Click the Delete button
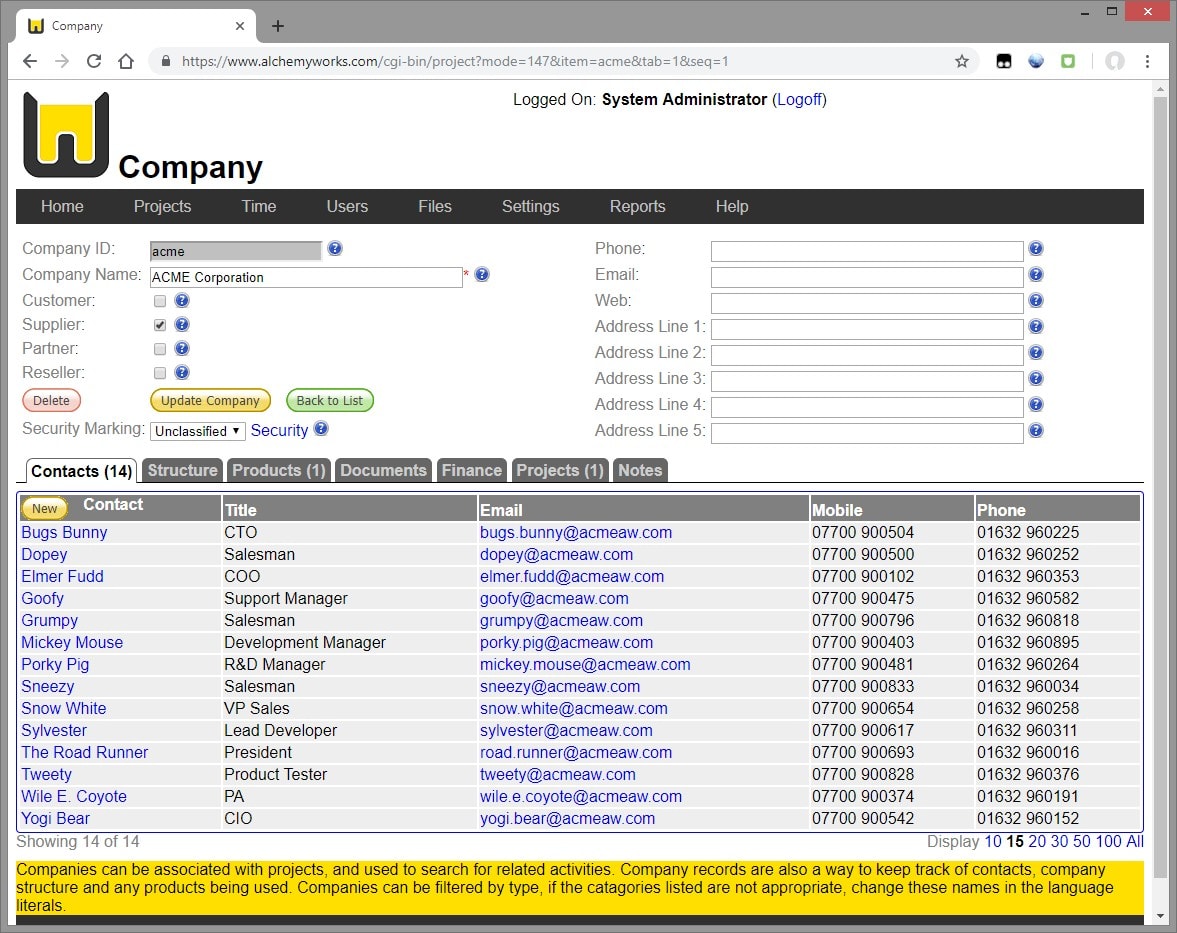Image resolution: width=1177 pixels, height=933 pixels. tap(51, 400)
